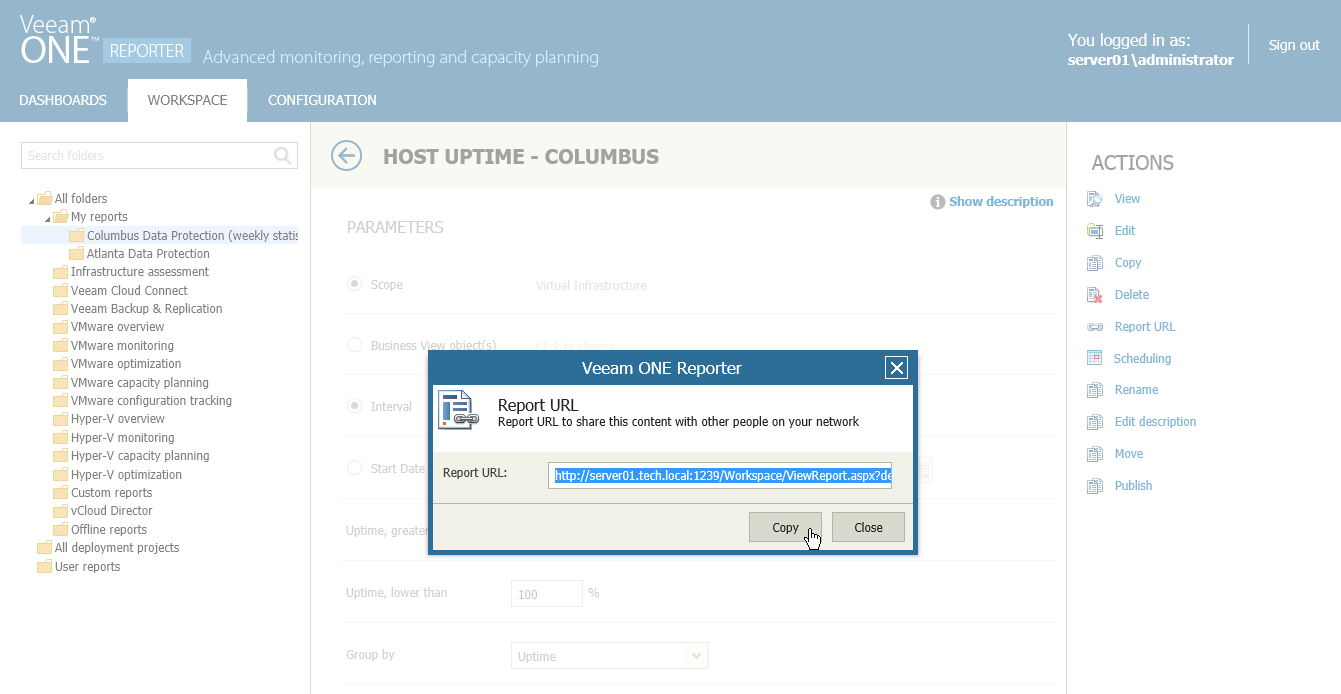The width and height of the screenshot is (1341, 694).
Task: Select Columbus Data Protection folder
Action: coord(192,235)
